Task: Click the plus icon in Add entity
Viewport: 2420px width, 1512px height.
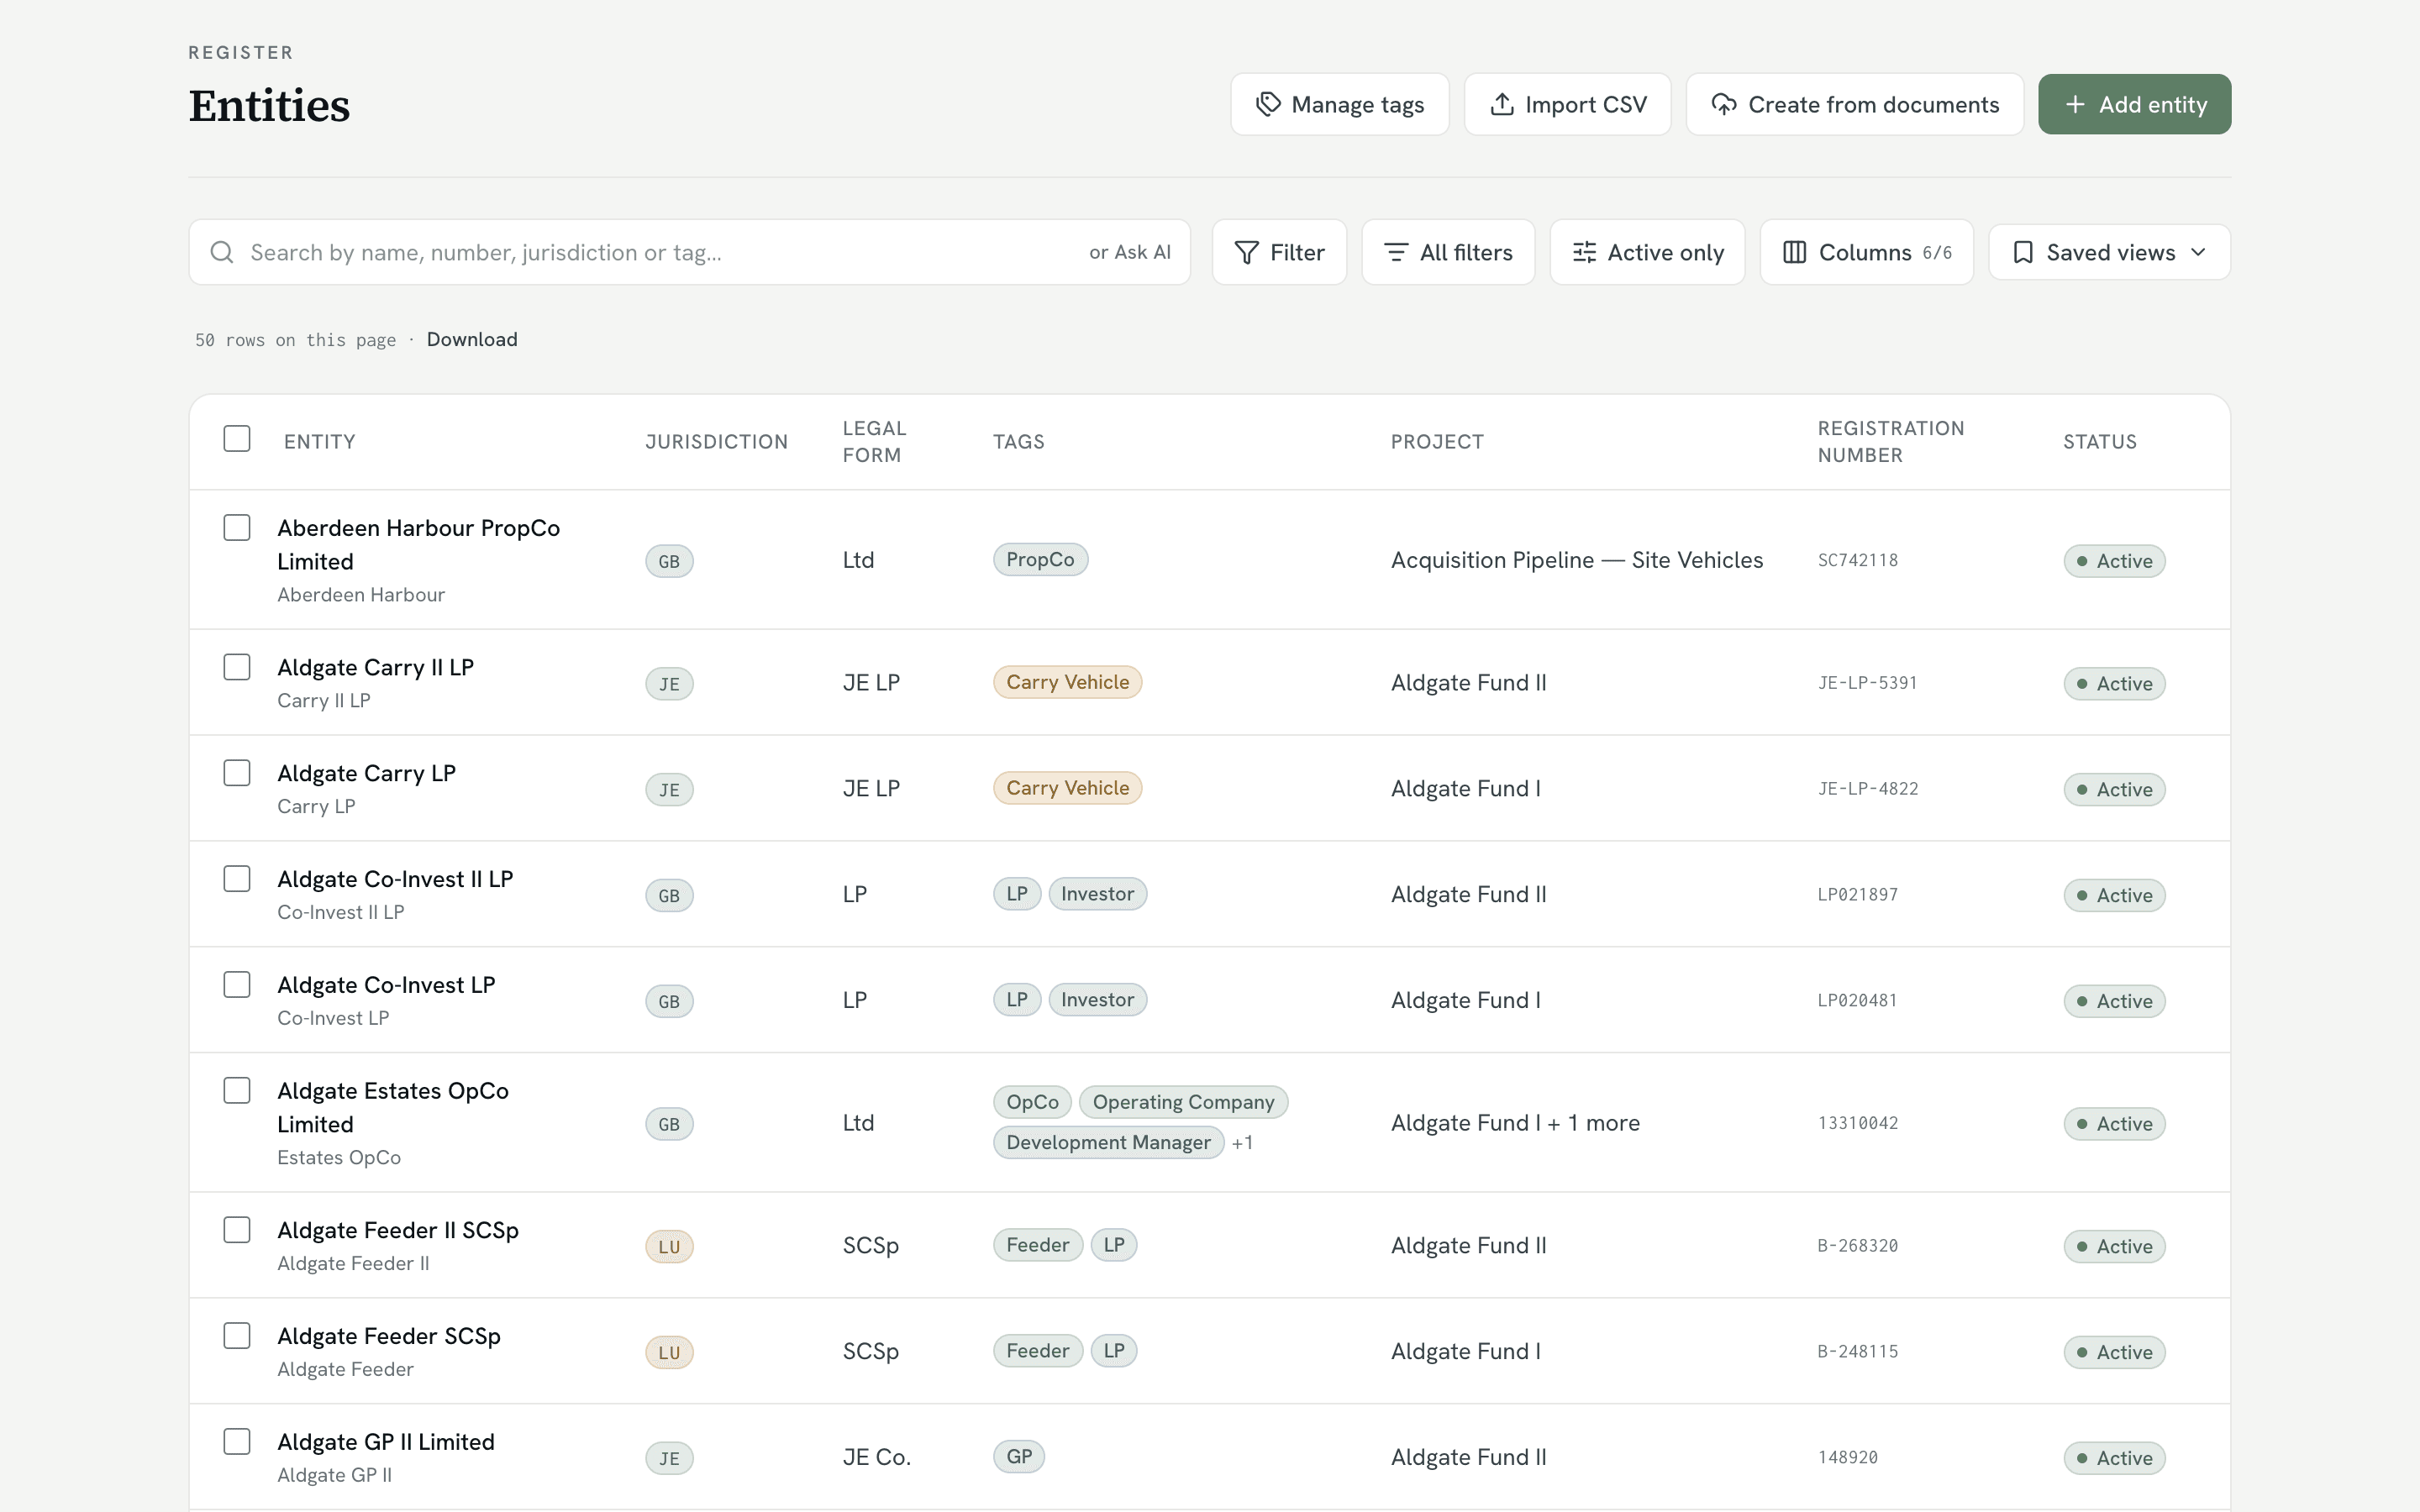Action: [2075, 104]
